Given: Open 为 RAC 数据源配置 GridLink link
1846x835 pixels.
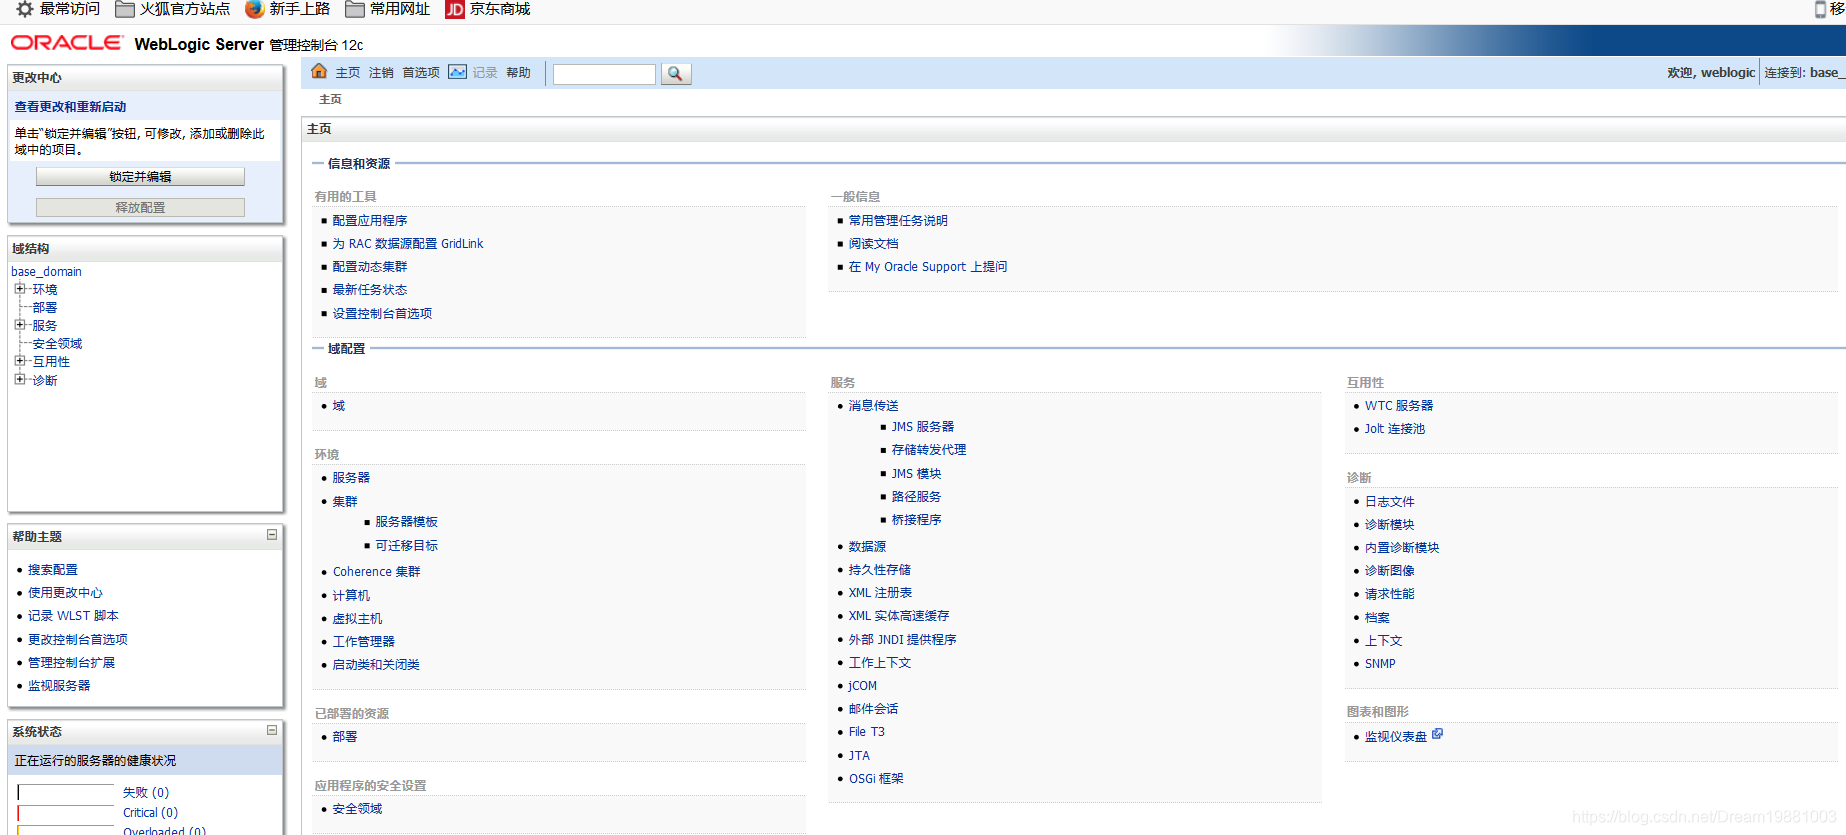Looking at the screenshot, I should (x=408, y=243).
